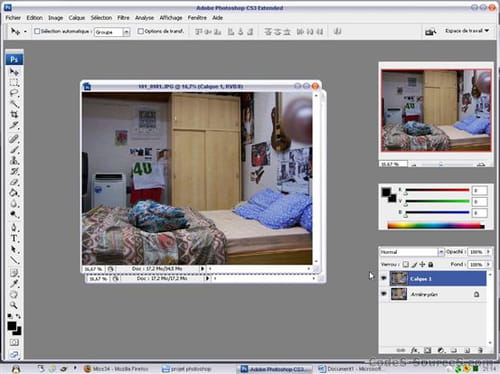Switch to Mozilla Firefox in taskbar
The image size is (500, 374).
pos(116,369)
